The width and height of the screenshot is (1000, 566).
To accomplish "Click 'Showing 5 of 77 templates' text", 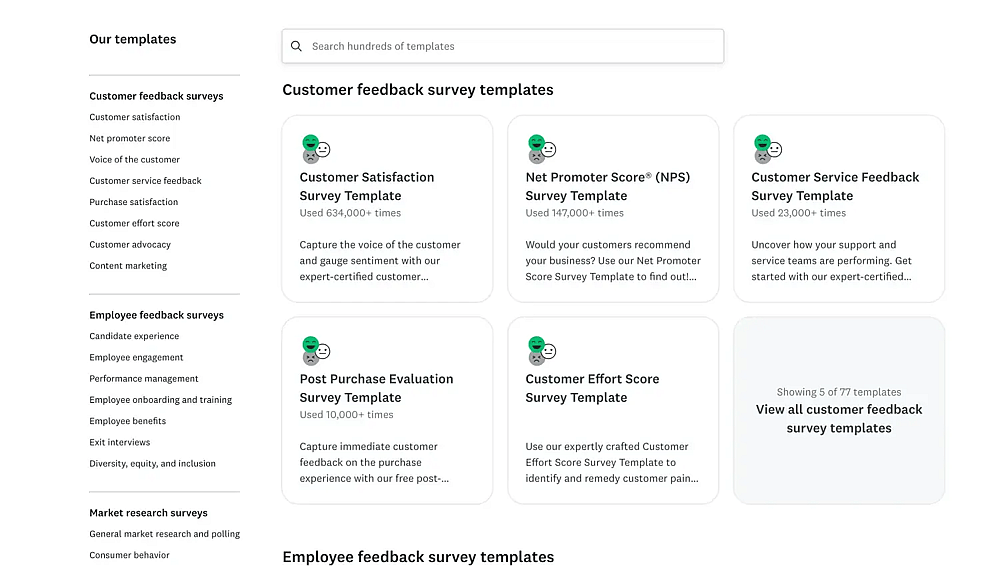I will 839,392.
